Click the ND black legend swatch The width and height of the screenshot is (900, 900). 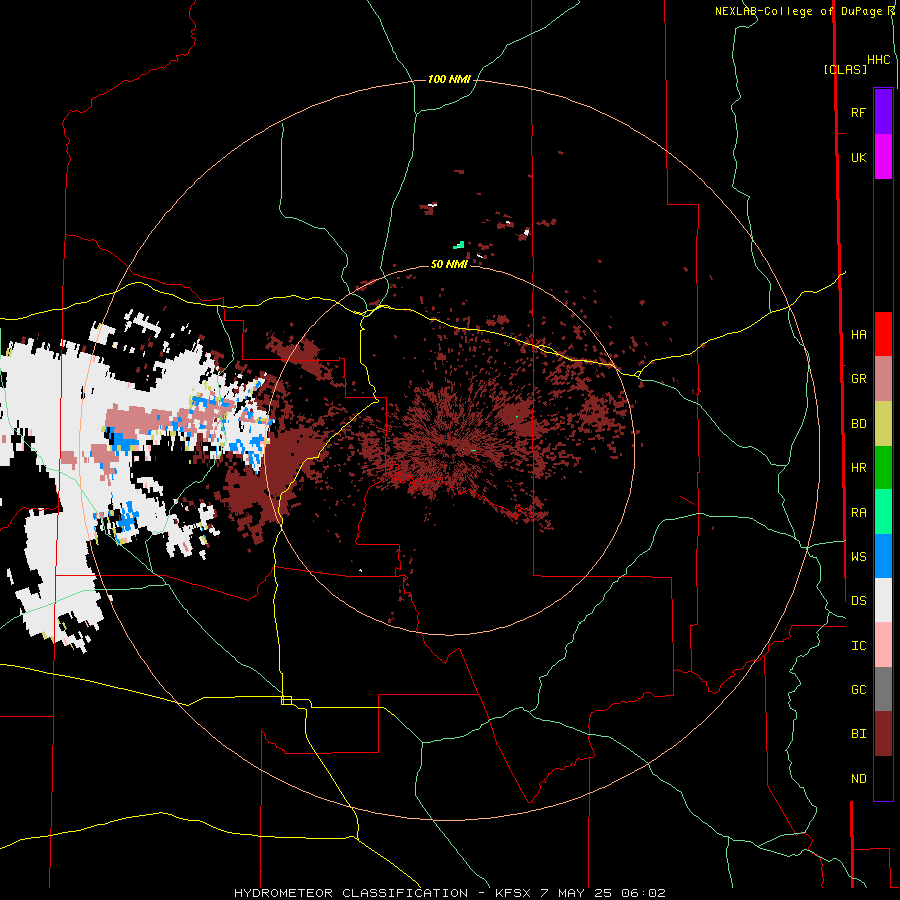point(883,778)
